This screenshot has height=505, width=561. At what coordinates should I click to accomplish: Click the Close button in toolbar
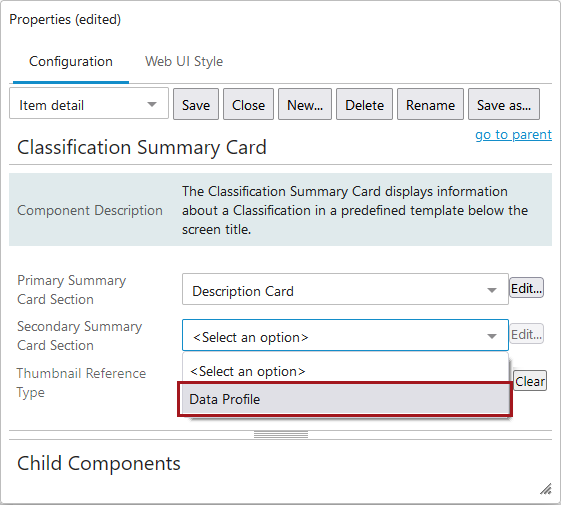tap(248, 104)
